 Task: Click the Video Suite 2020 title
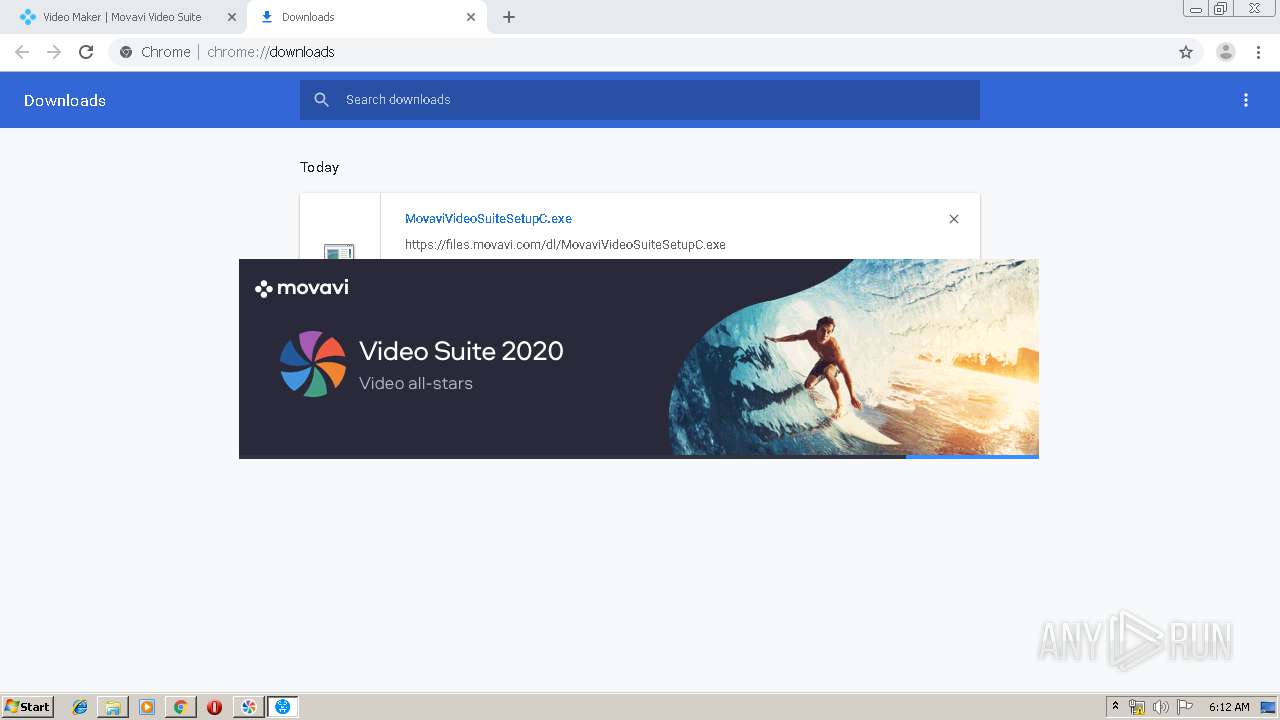click(461, 351)
